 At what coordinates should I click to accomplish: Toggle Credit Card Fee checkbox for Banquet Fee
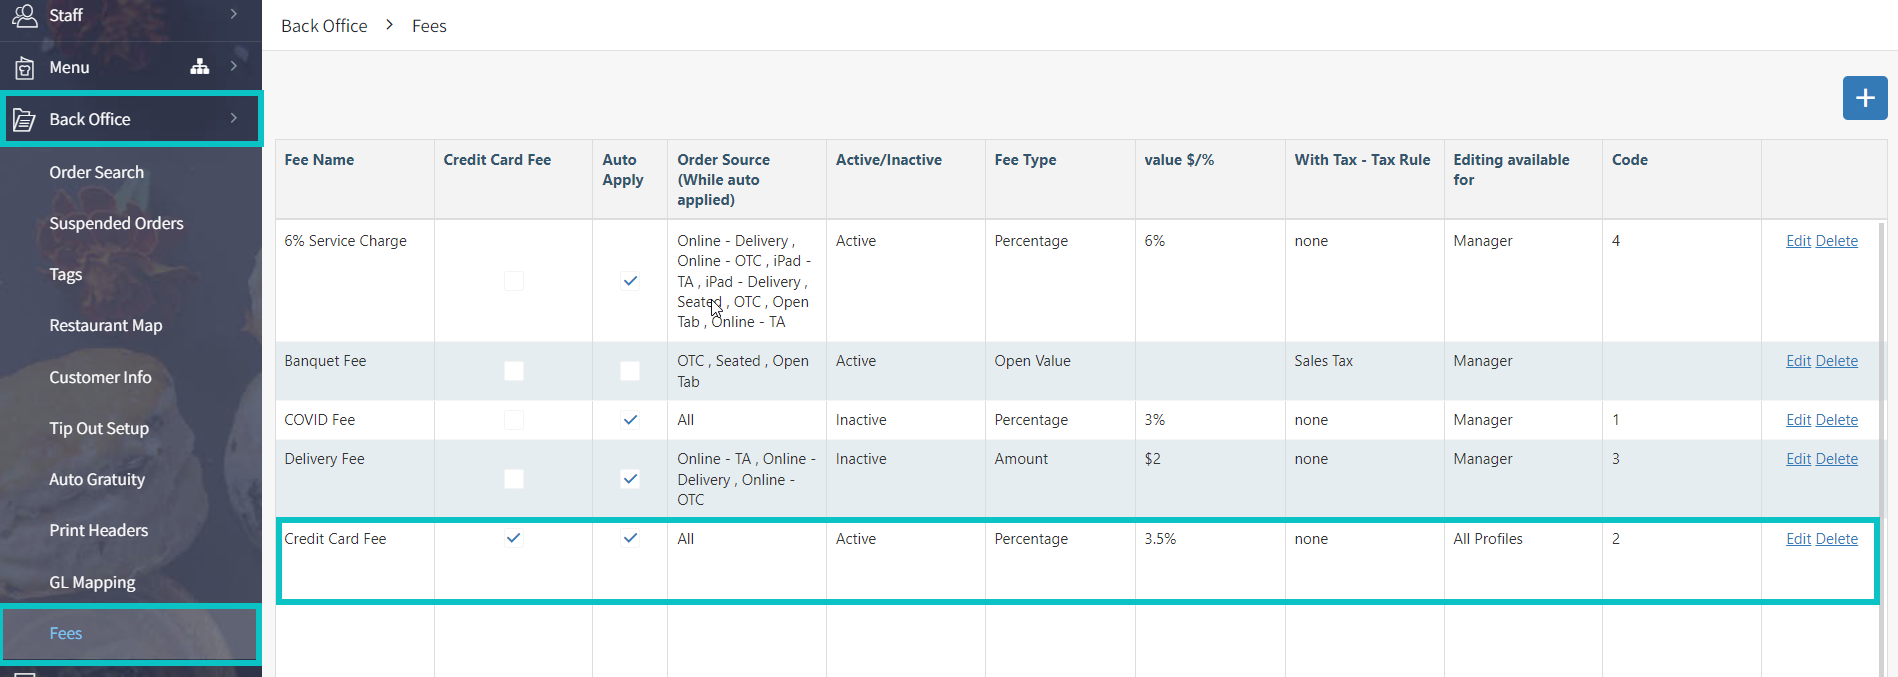coord(514,371)
